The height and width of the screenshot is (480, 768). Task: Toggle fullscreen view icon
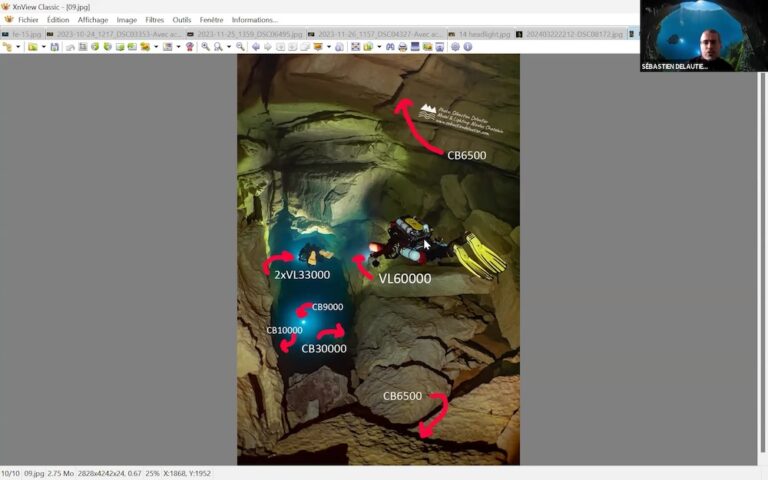(x=355, y=47)
